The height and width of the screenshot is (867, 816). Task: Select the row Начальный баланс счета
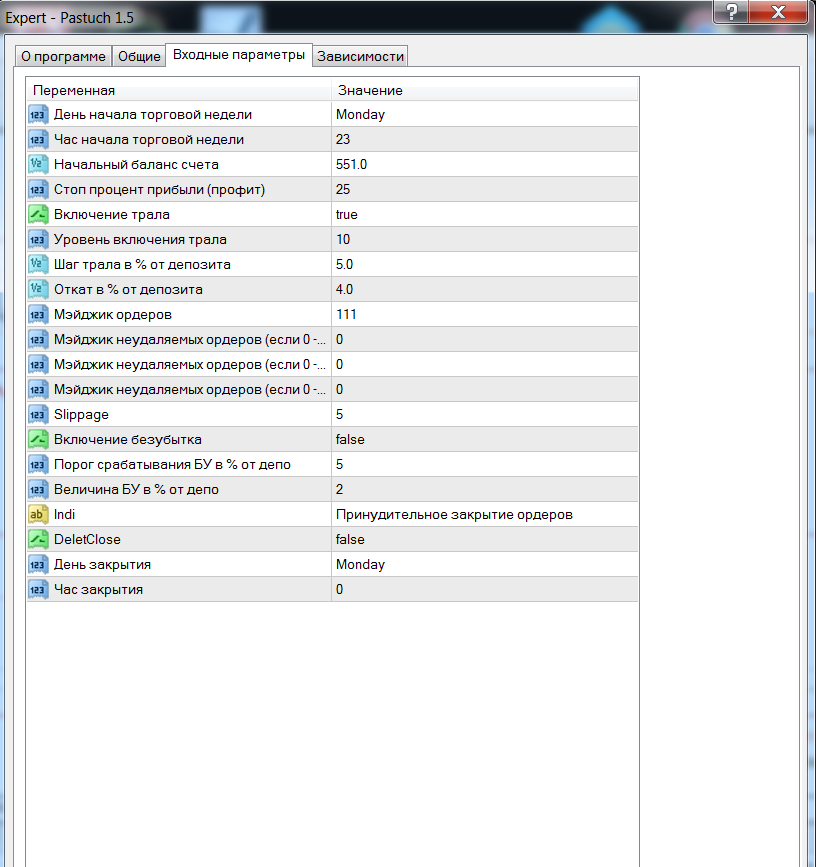pyautogui.click(x=332, y=164)
